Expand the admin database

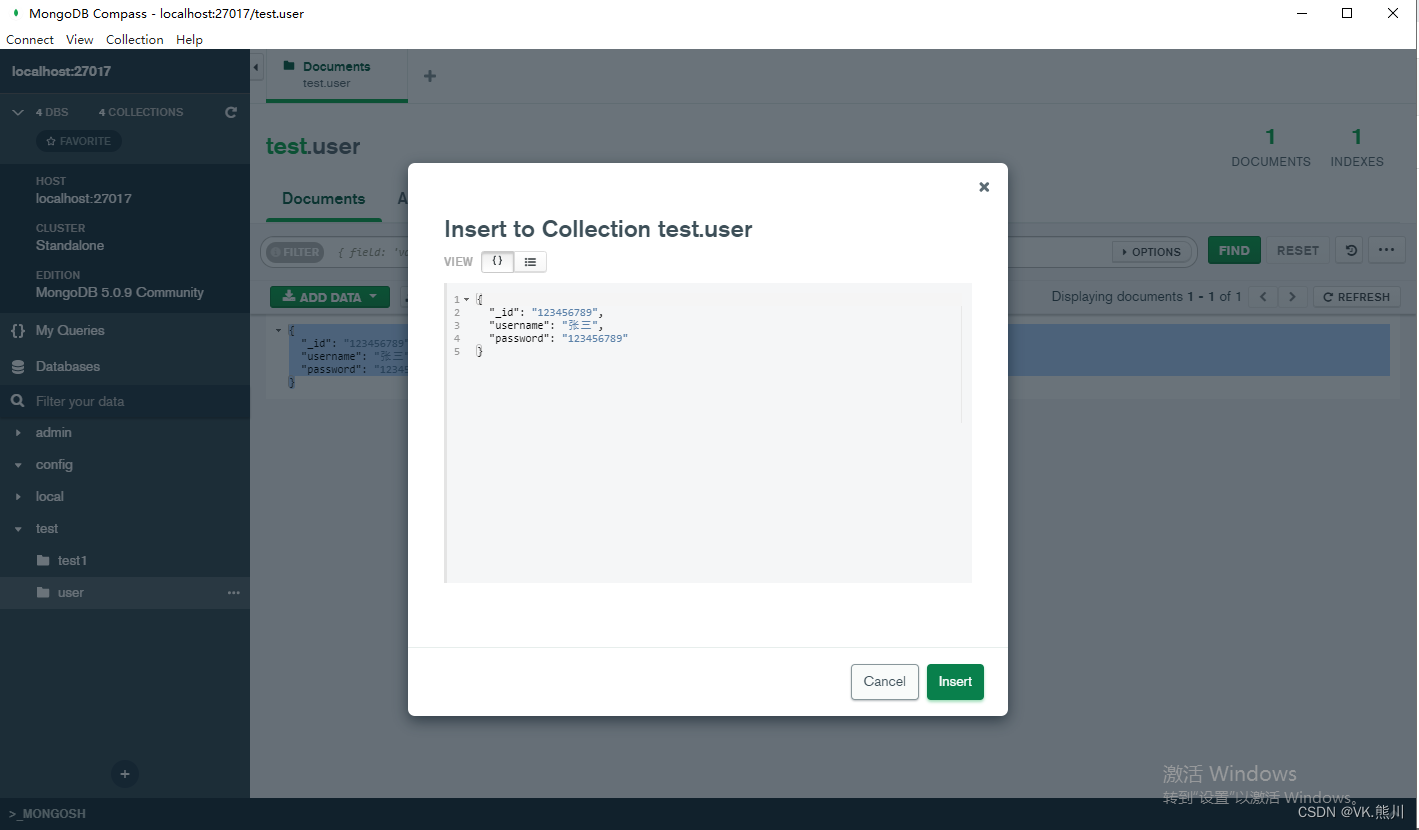18,433
